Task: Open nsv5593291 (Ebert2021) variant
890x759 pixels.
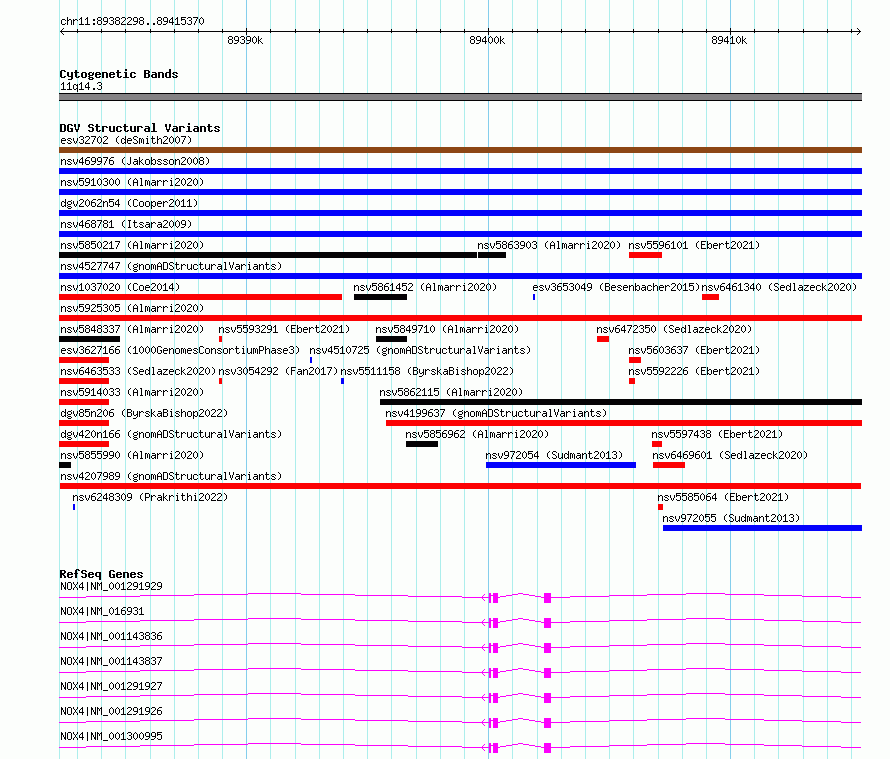Action: point(284,329)
